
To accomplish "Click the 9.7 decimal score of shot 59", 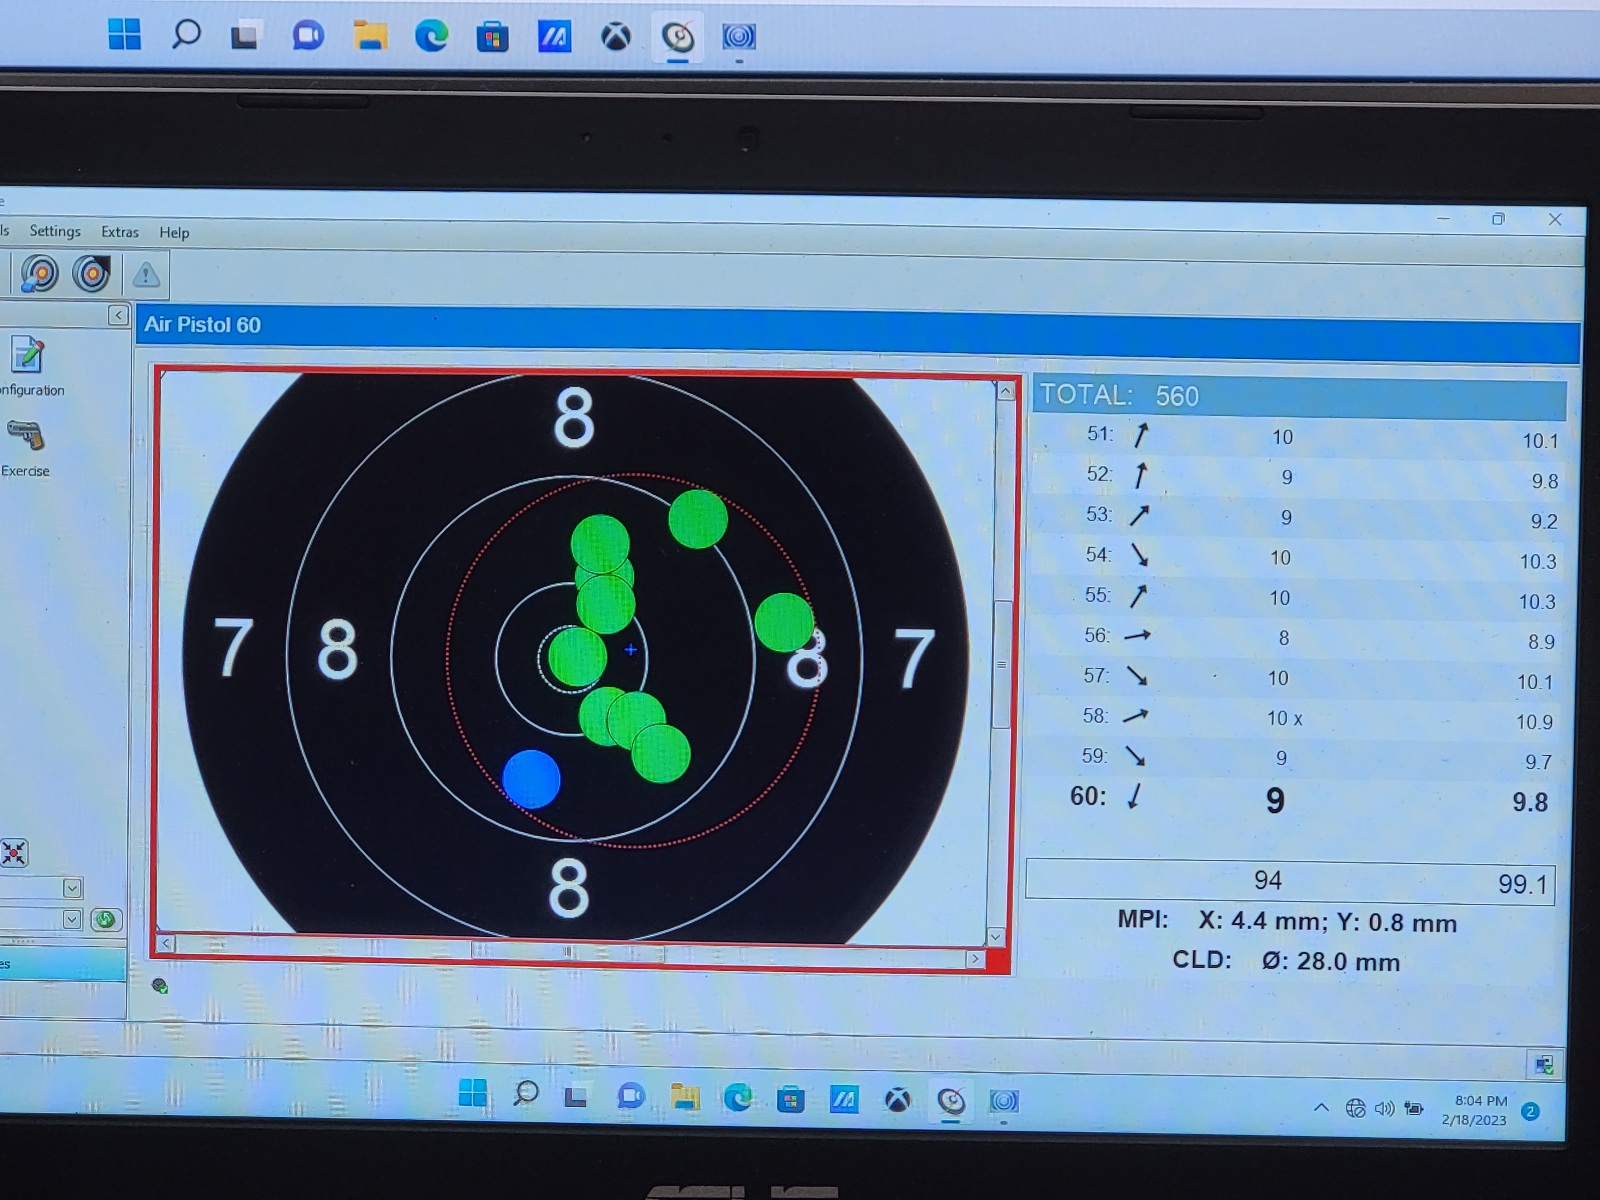I will 1538,762.
